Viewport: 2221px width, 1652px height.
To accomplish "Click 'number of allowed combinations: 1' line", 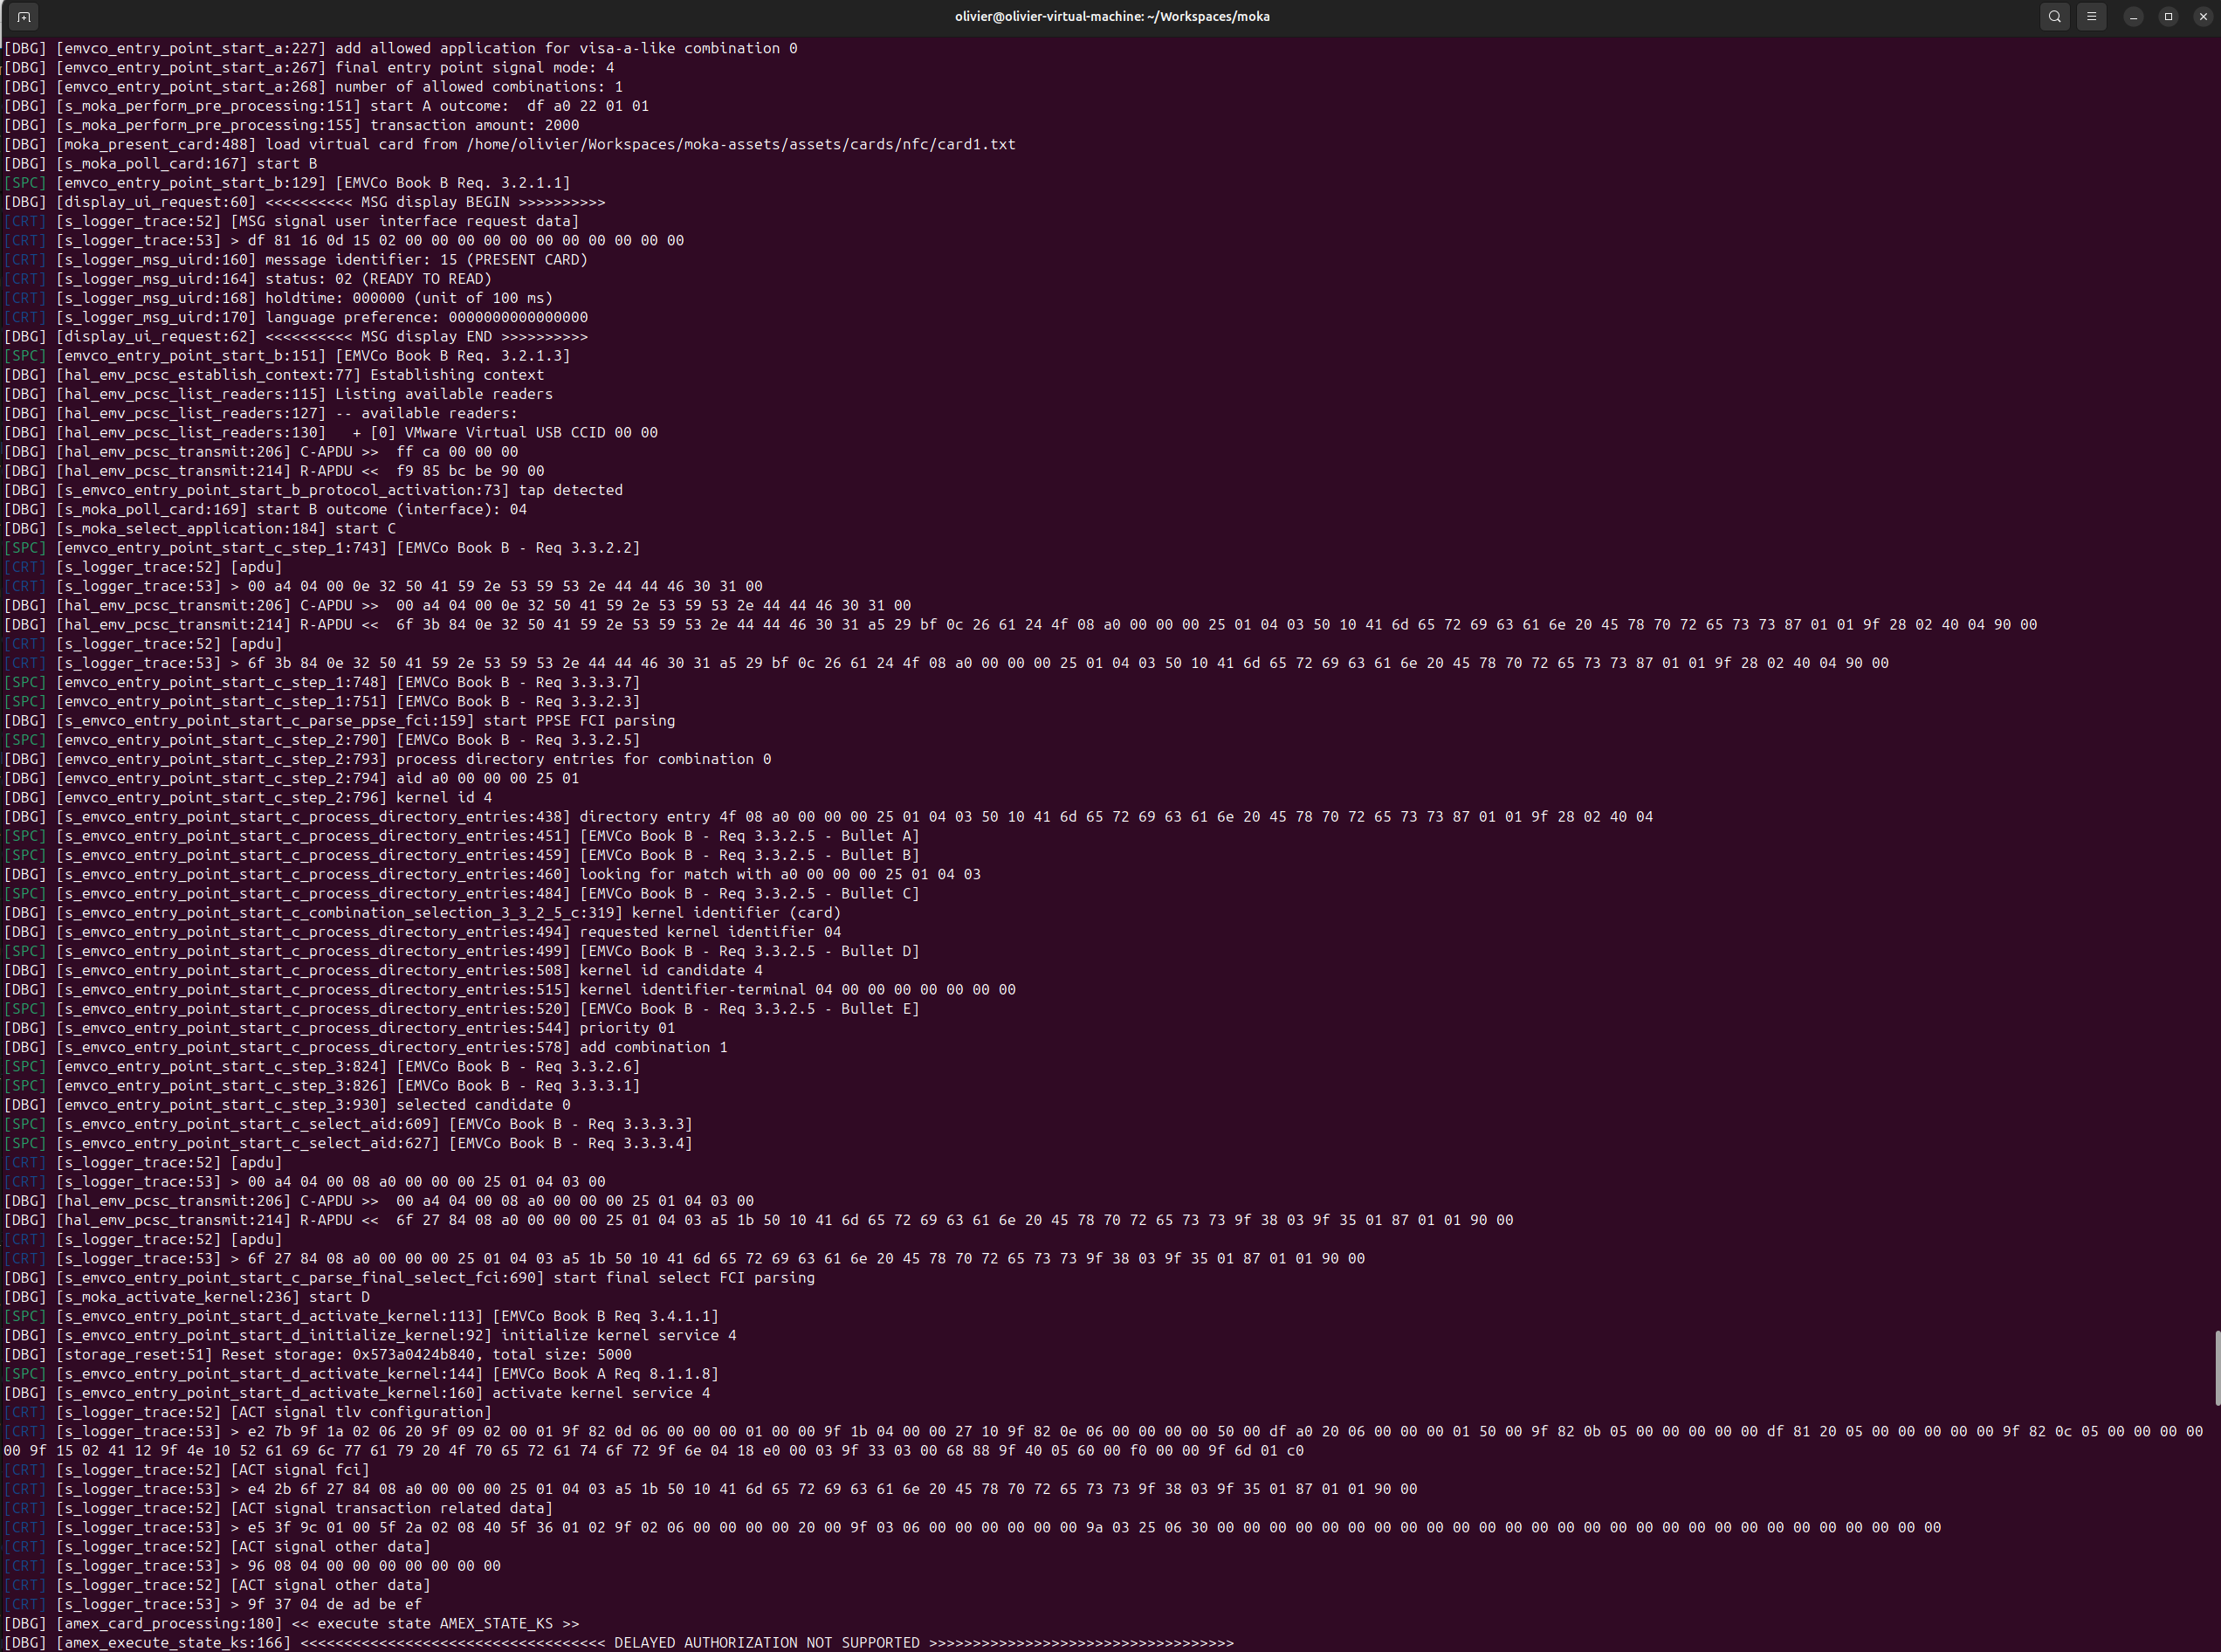I will point(314,87).
